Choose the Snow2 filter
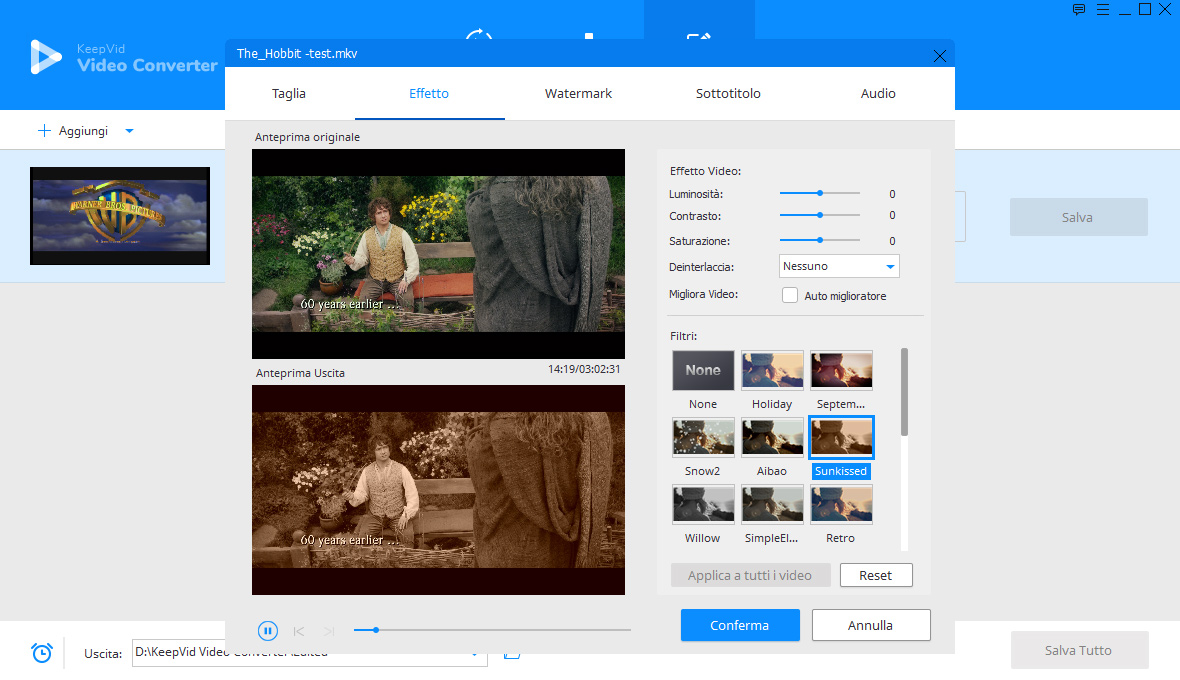 (703, 437)
